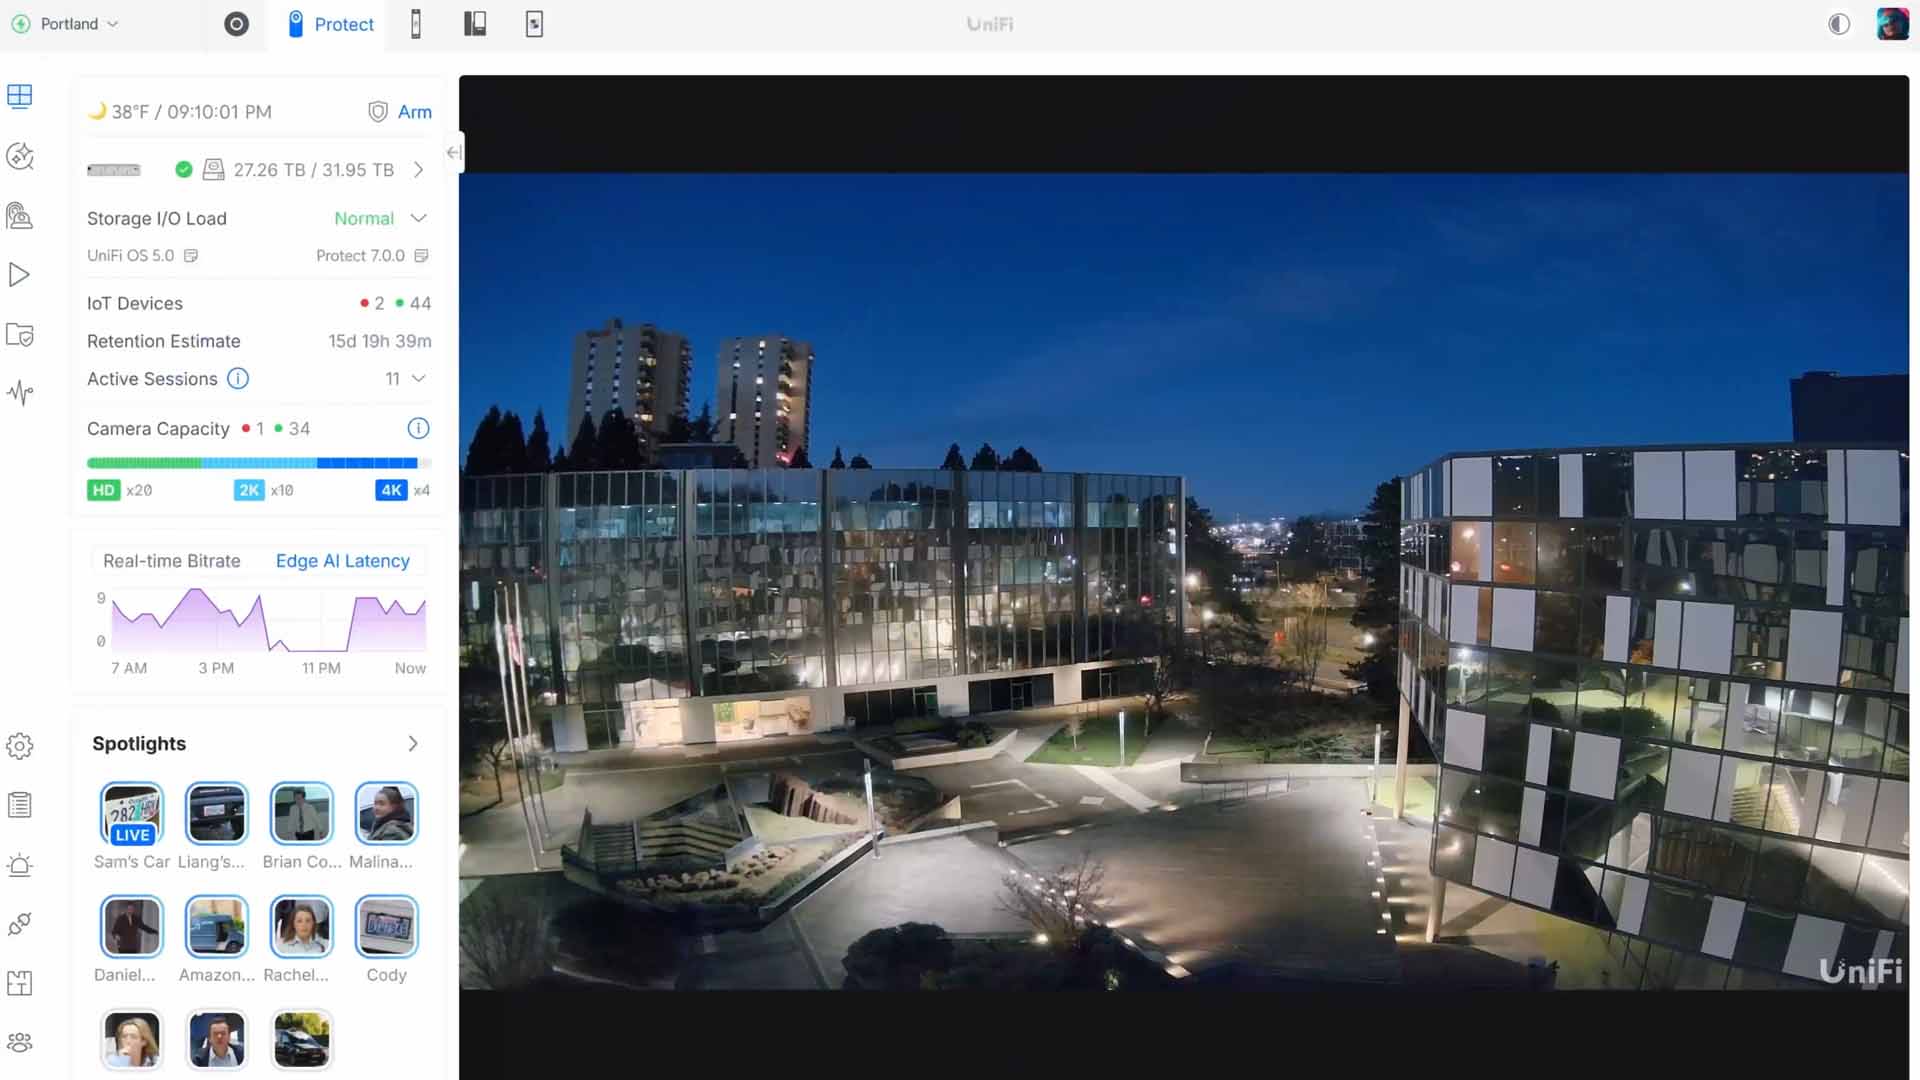Viewport: 1920px width, 1080px height.
Task: Toggle the dark/light theme icon
Action: click(x=1838, y=24)
